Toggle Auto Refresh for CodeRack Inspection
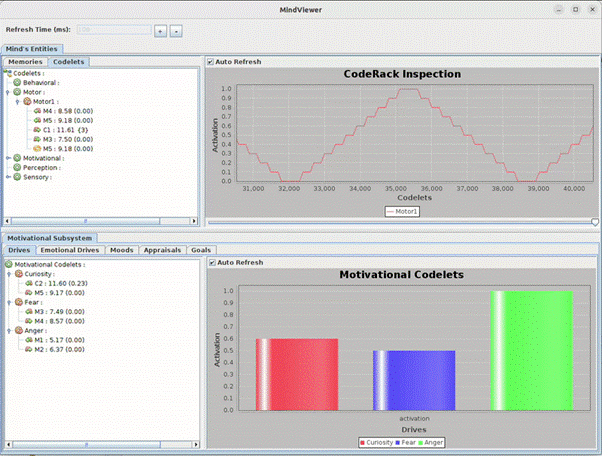Screen dimensions: 602x456 (210, 62)
